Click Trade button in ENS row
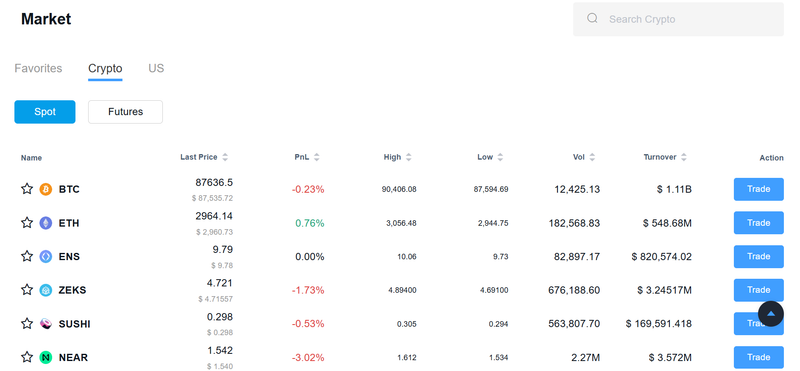 759,257
